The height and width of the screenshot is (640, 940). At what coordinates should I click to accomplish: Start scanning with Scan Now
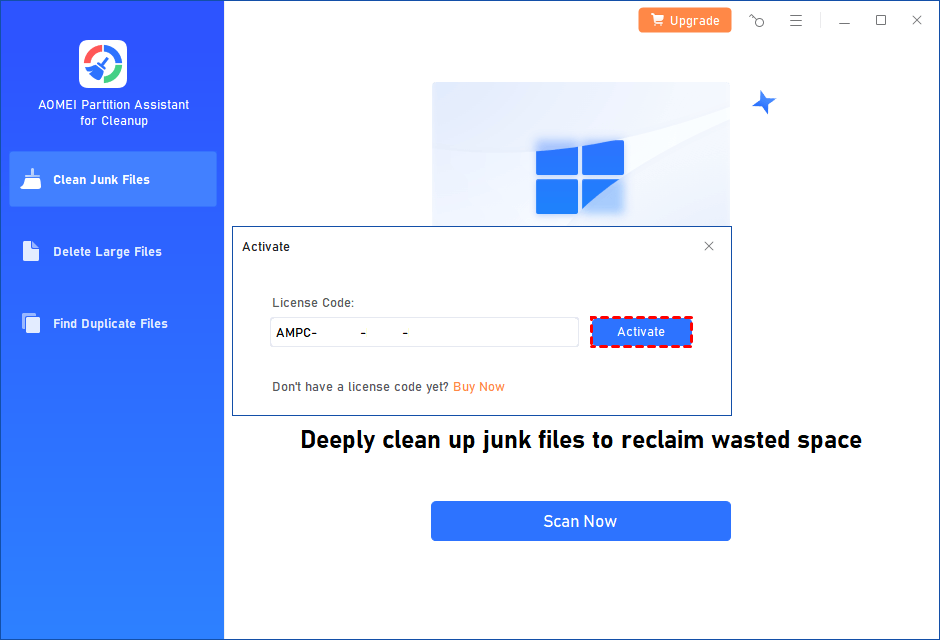[x=580, y=521]
